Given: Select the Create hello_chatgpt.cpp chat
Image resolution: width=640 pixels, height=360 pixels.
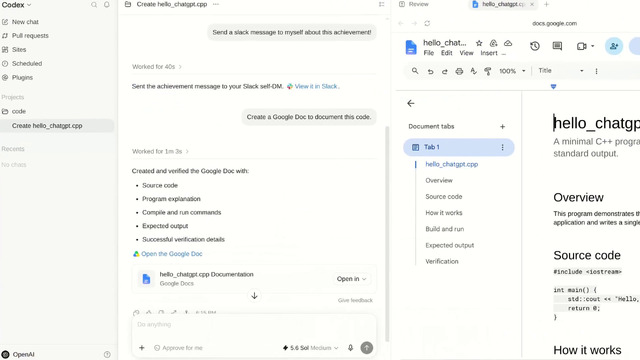Looking at the screenshot, I should pyautogui.click(x=57, y=126).
